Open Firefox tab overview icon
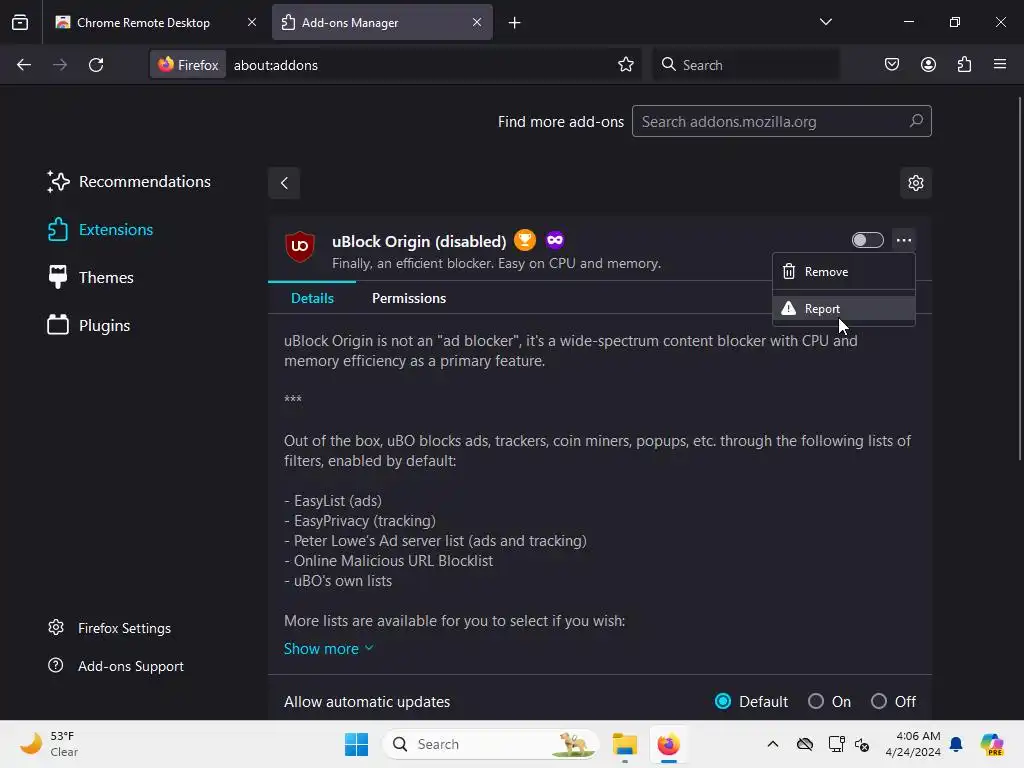 pyautogui.click(x=20, y=22)
